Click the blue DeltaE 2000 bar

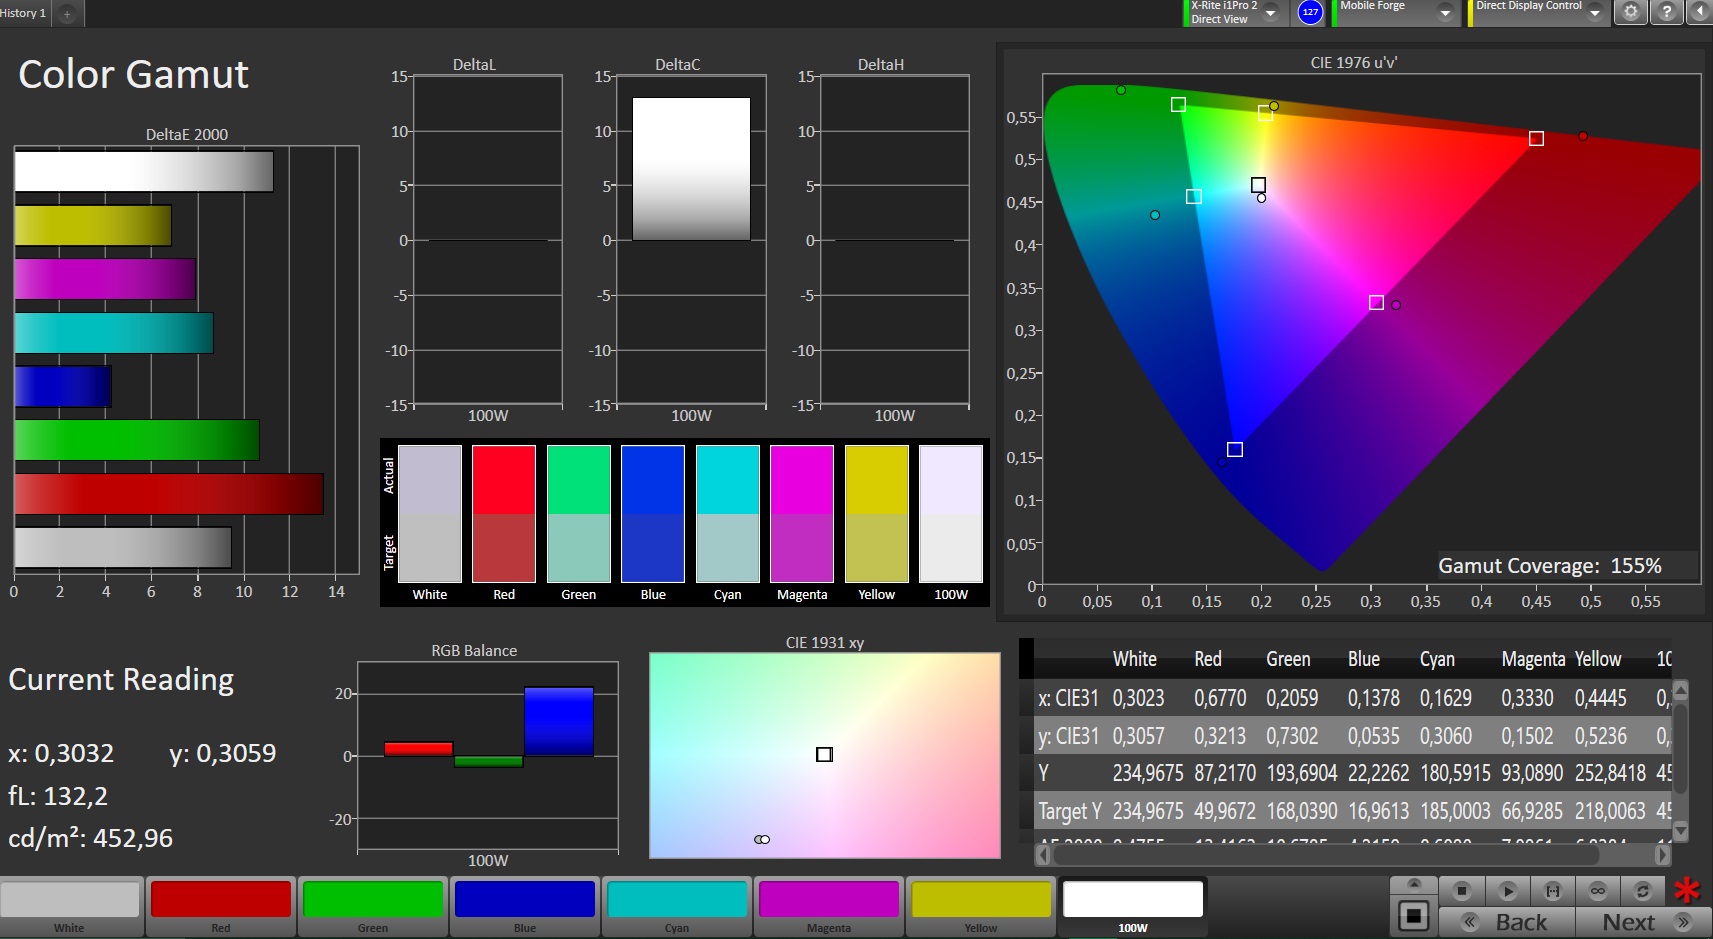[63, 386]
